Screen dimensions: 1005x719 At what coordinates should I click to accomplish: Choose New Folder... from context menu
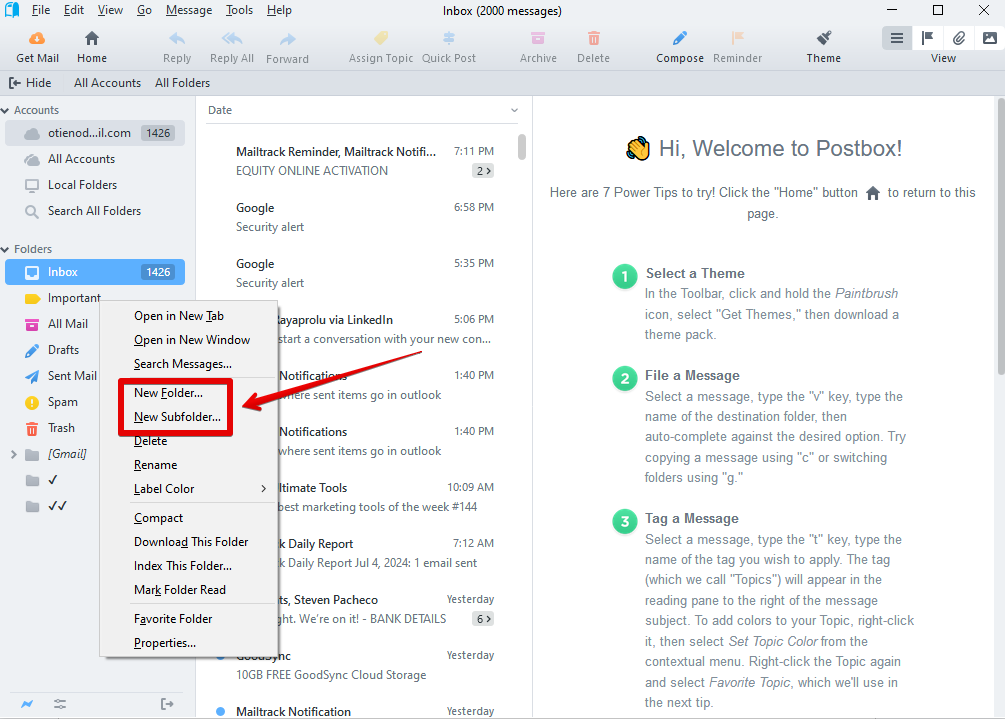click(x=169, y=393)
